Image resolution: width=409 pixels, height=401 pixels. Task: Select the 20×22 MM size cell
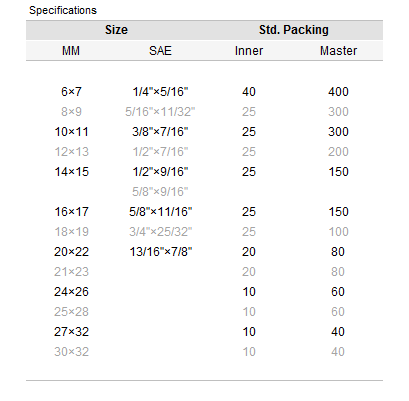click(72, 252)
